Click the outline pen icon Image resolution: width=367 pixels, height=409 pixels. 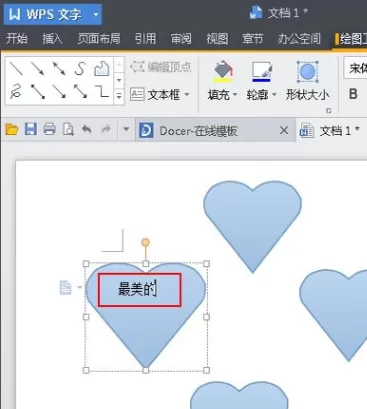click(262, 71)
